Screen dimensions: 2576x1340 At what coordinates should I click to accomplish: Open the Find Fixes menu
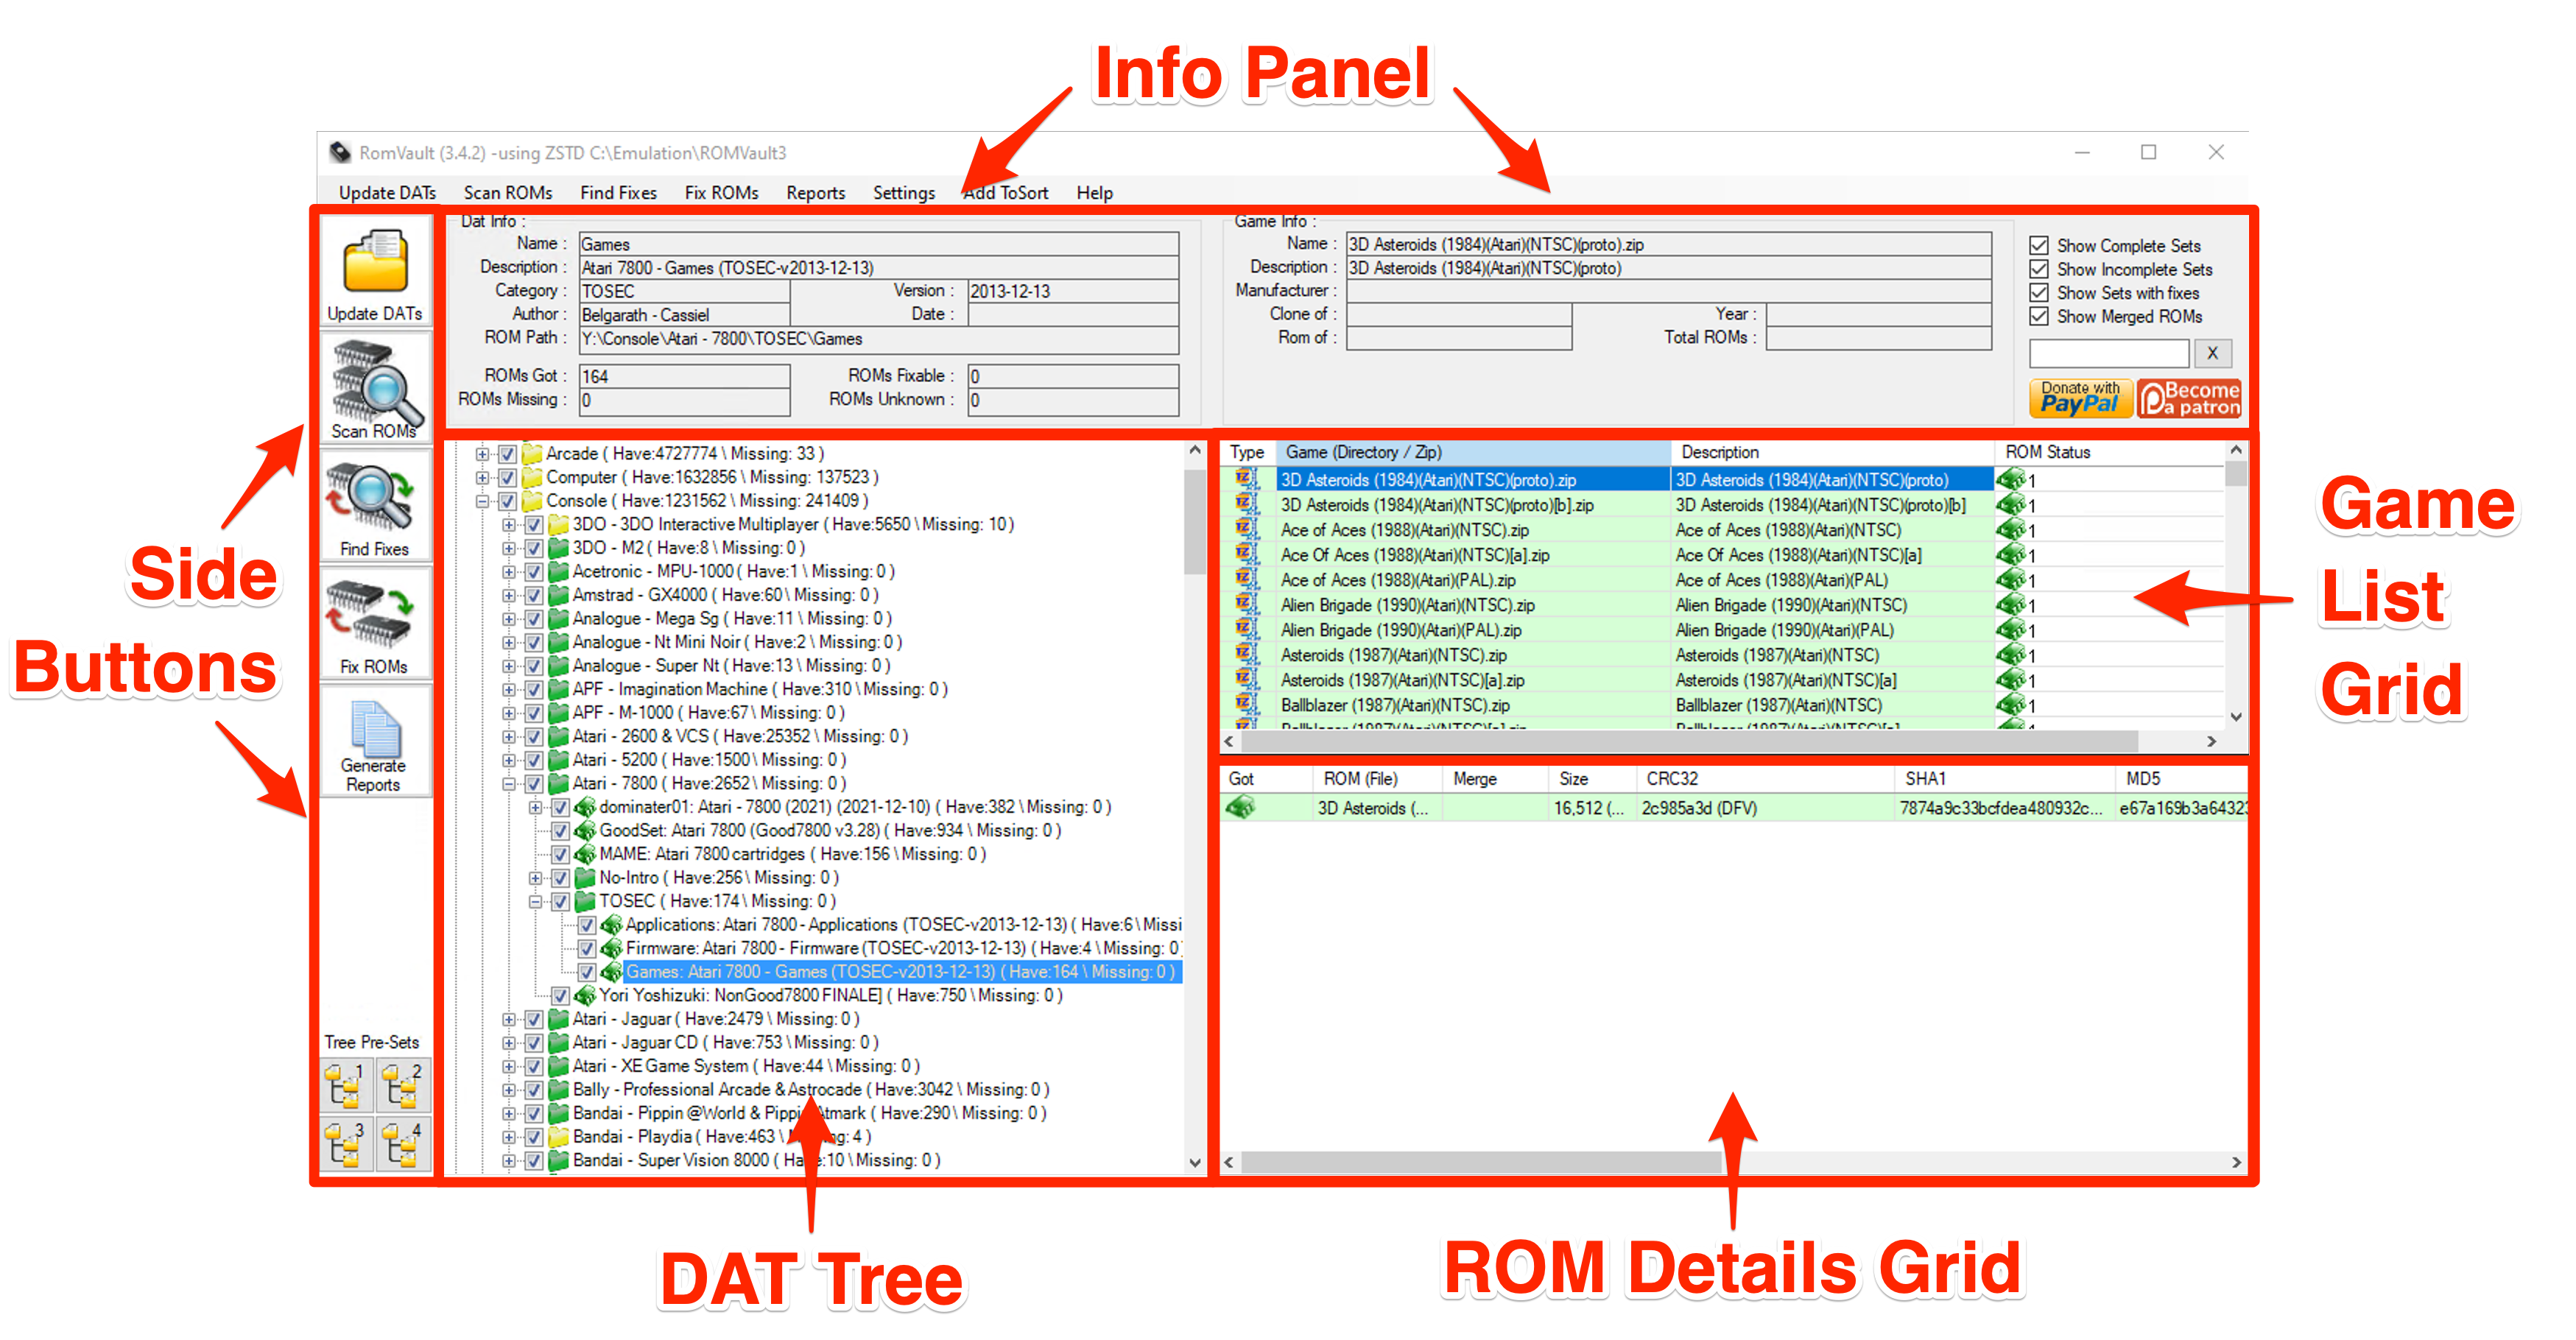pyautogui.click(x=618, y=193)
